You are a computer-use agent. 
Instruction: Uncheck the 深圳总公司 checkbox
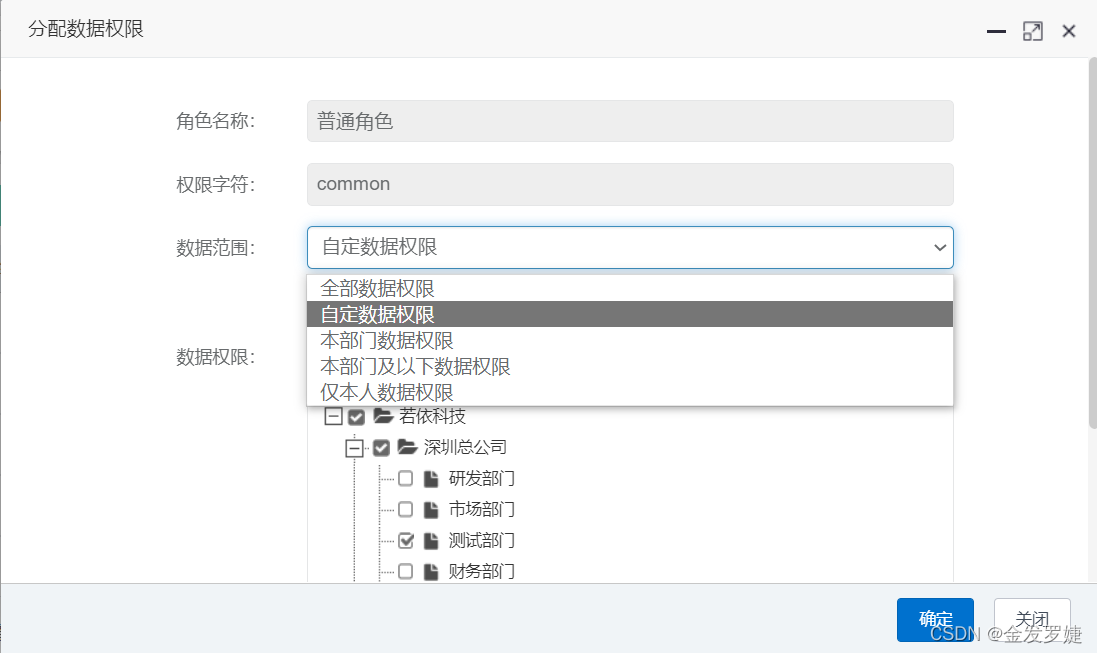pyautogui.click(x=381, y=448)
